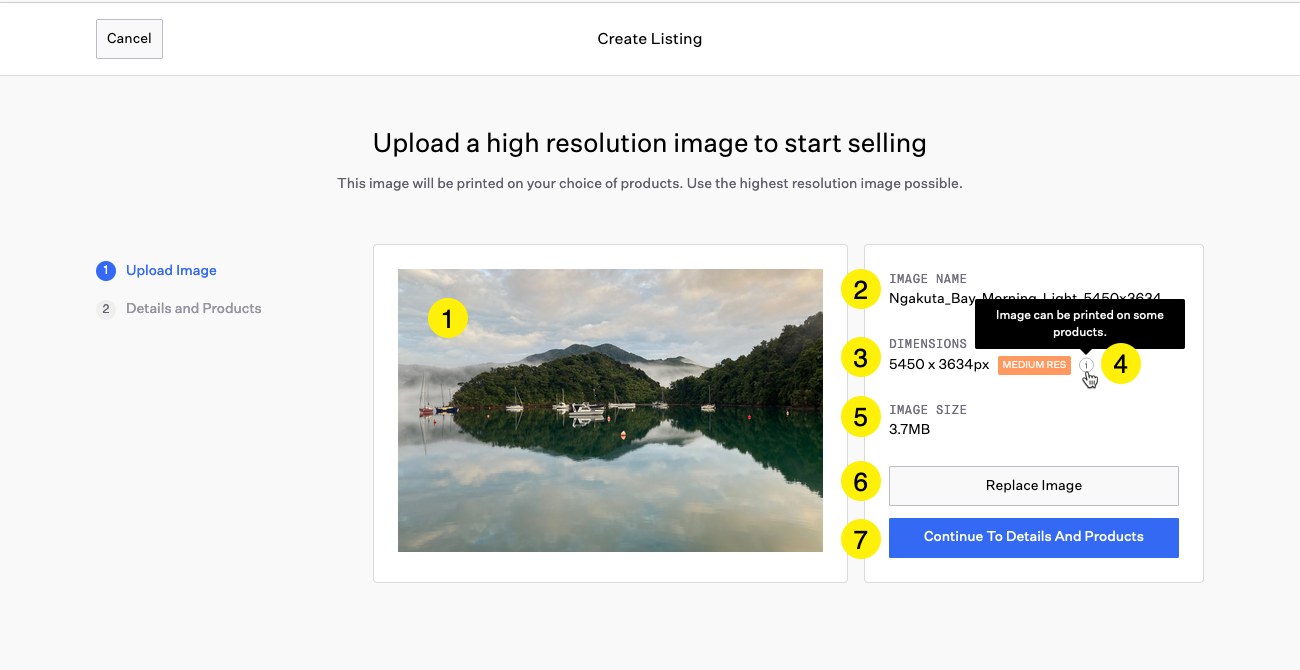Click yellow marker 7 beside the Continue button
The width and height of the screenshot is (1300, 670).
(x=860, y=539)
